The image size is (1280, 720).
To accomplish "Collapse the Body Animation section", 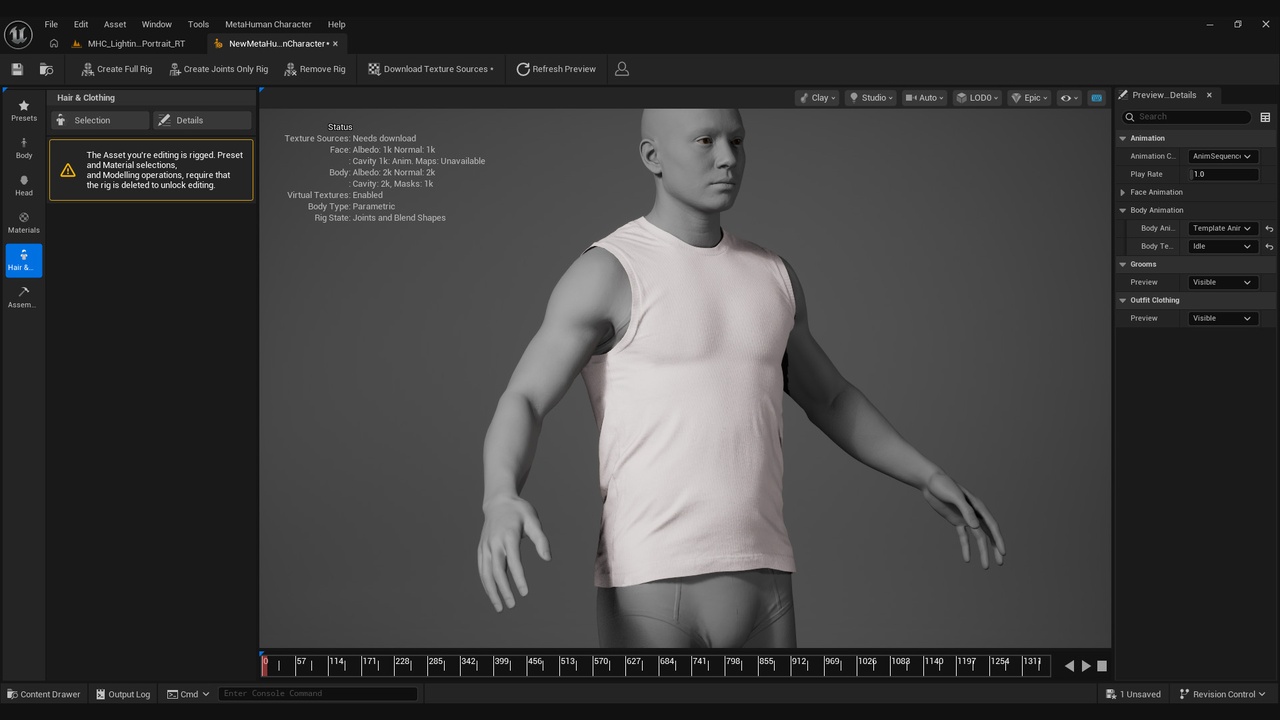I will (x=1123, y=210).
